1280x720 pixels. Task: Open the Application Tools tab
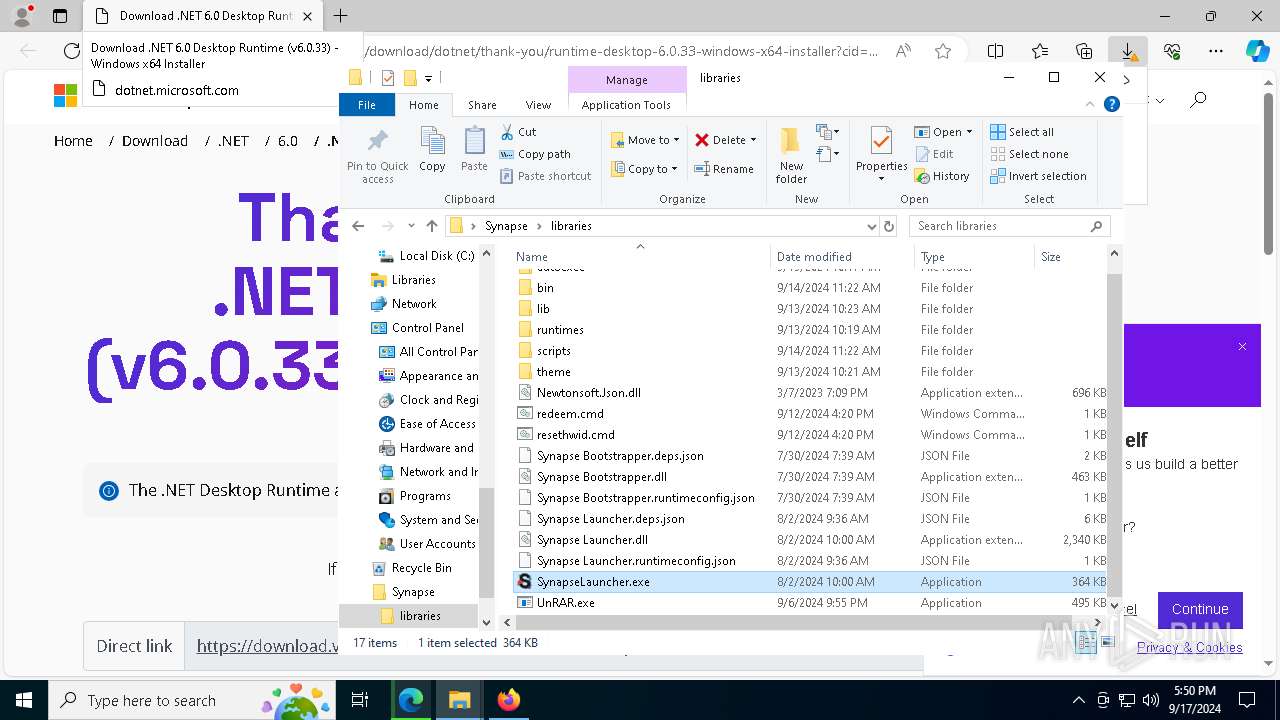point(626,105)
